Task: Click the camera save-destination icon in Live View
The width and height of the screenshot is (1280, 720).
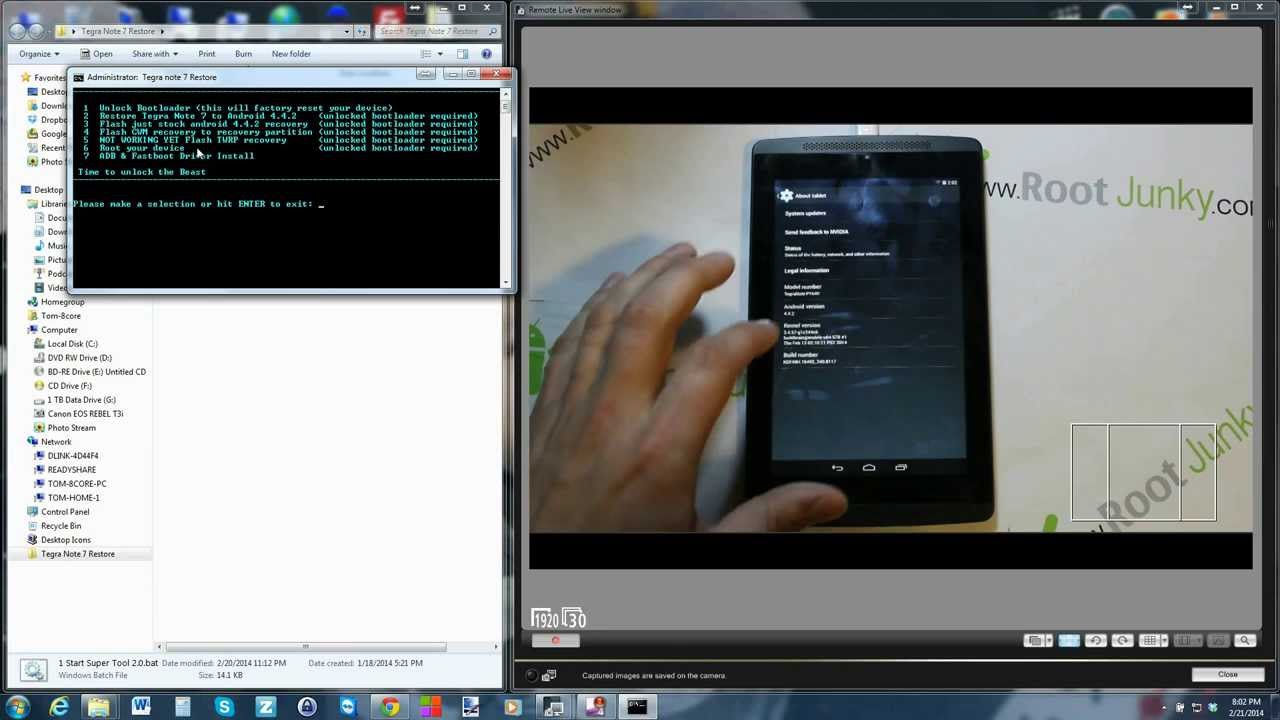Action: coord(548,676)
